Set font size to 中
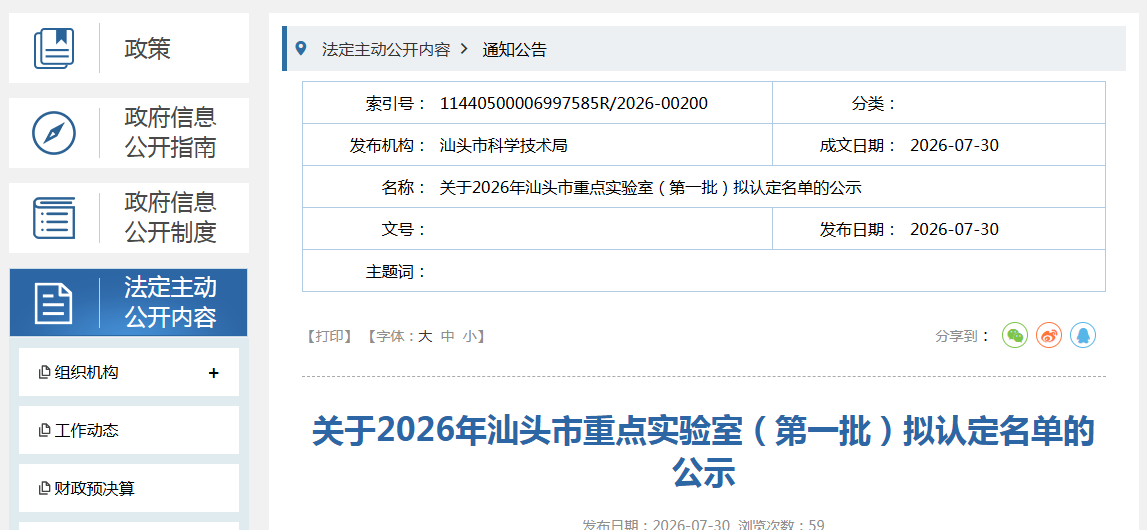 pos(448,336)
